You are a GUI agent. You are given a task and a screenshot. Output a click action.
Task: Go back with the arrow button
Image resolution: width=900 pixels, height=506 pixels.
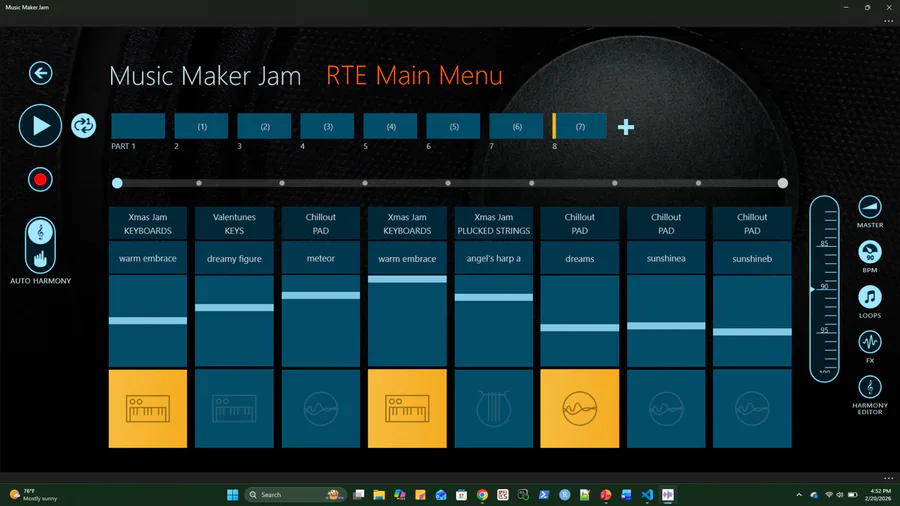pyautogui.click(x=40, y=73)
